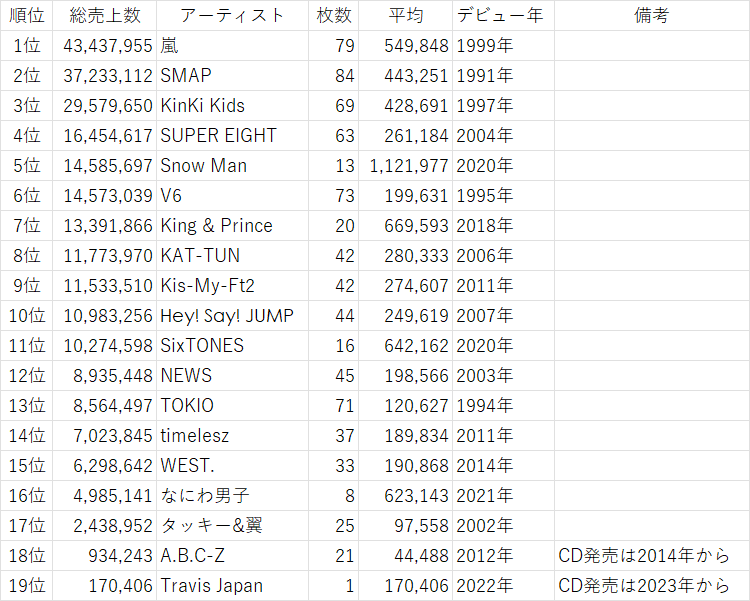Click the artist cell Kis-My-Ft2
This screenshot has width=750, height=601.
pyautogui.click(x=232, y=286)
